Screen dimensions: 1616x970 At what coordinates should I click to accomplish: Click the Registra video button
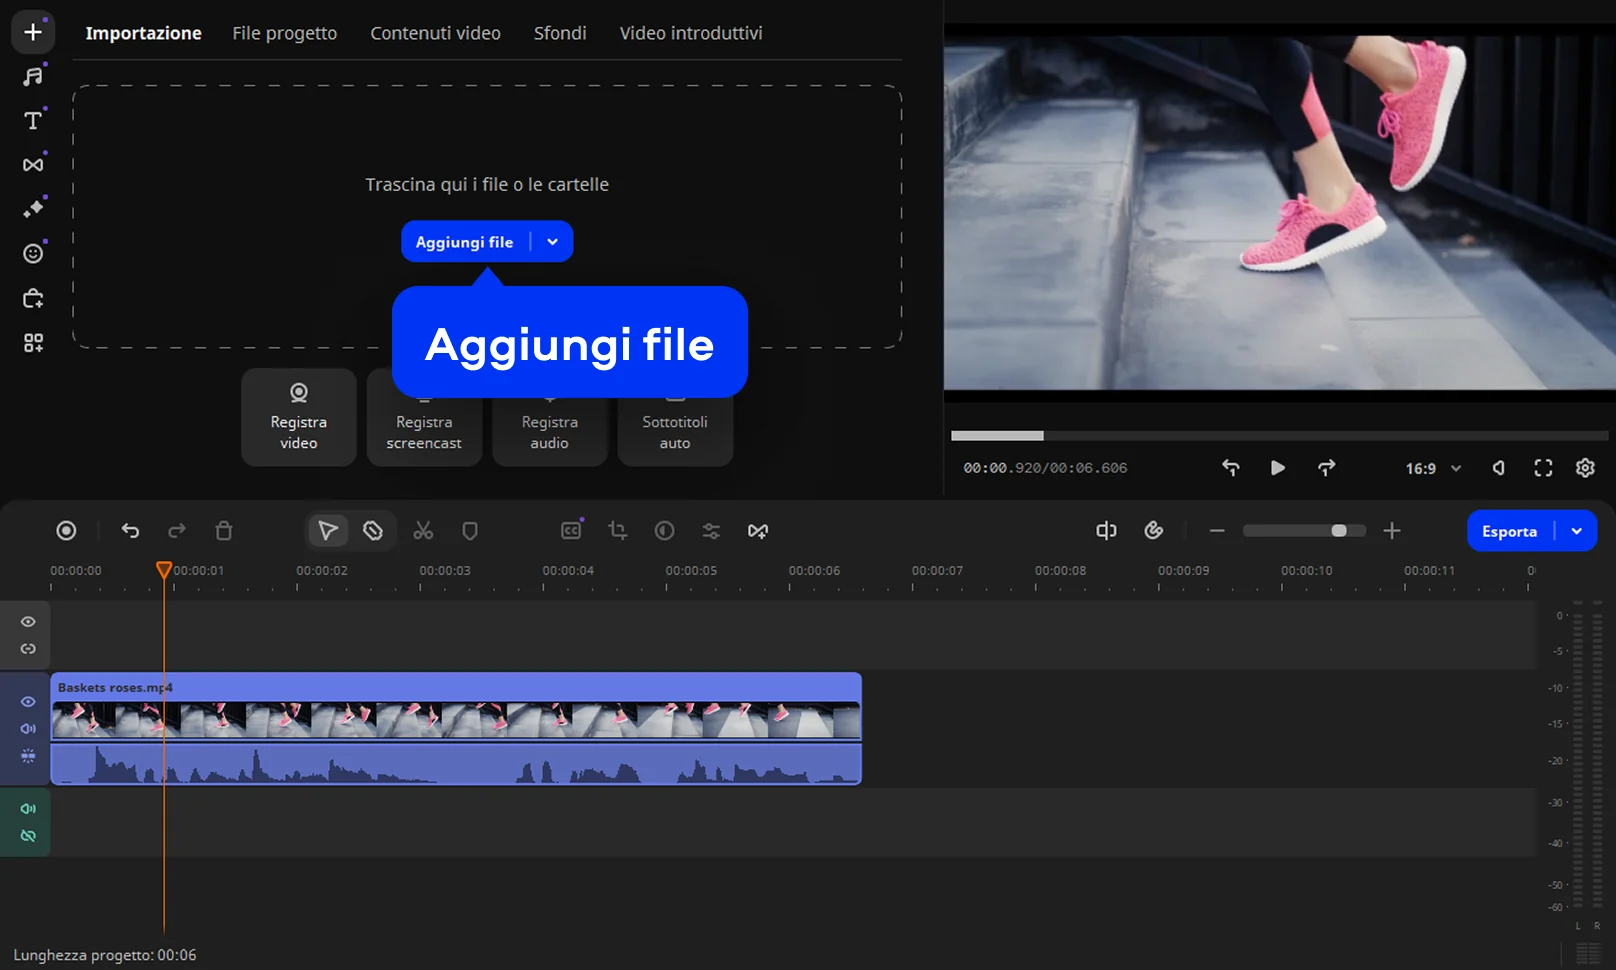tap(298, 417)
